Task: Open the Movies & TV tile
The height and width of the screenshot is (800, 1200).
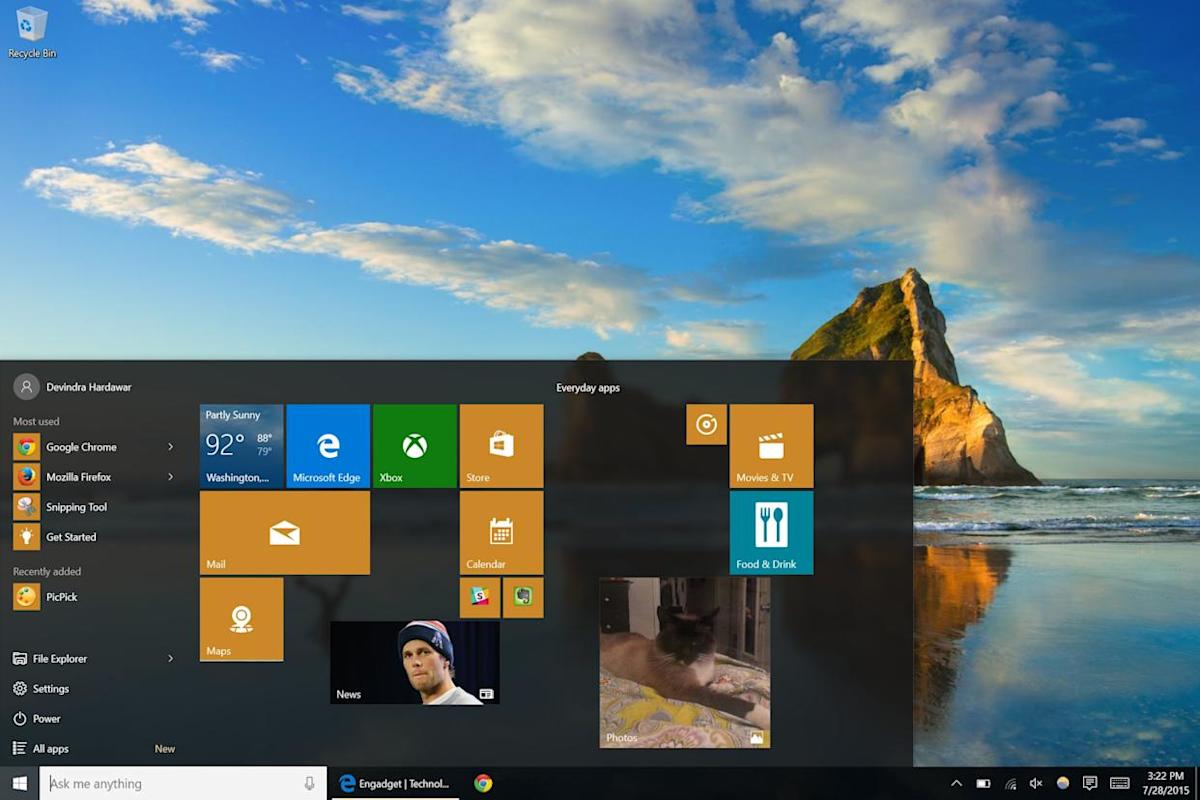Action: pos(770,445)
